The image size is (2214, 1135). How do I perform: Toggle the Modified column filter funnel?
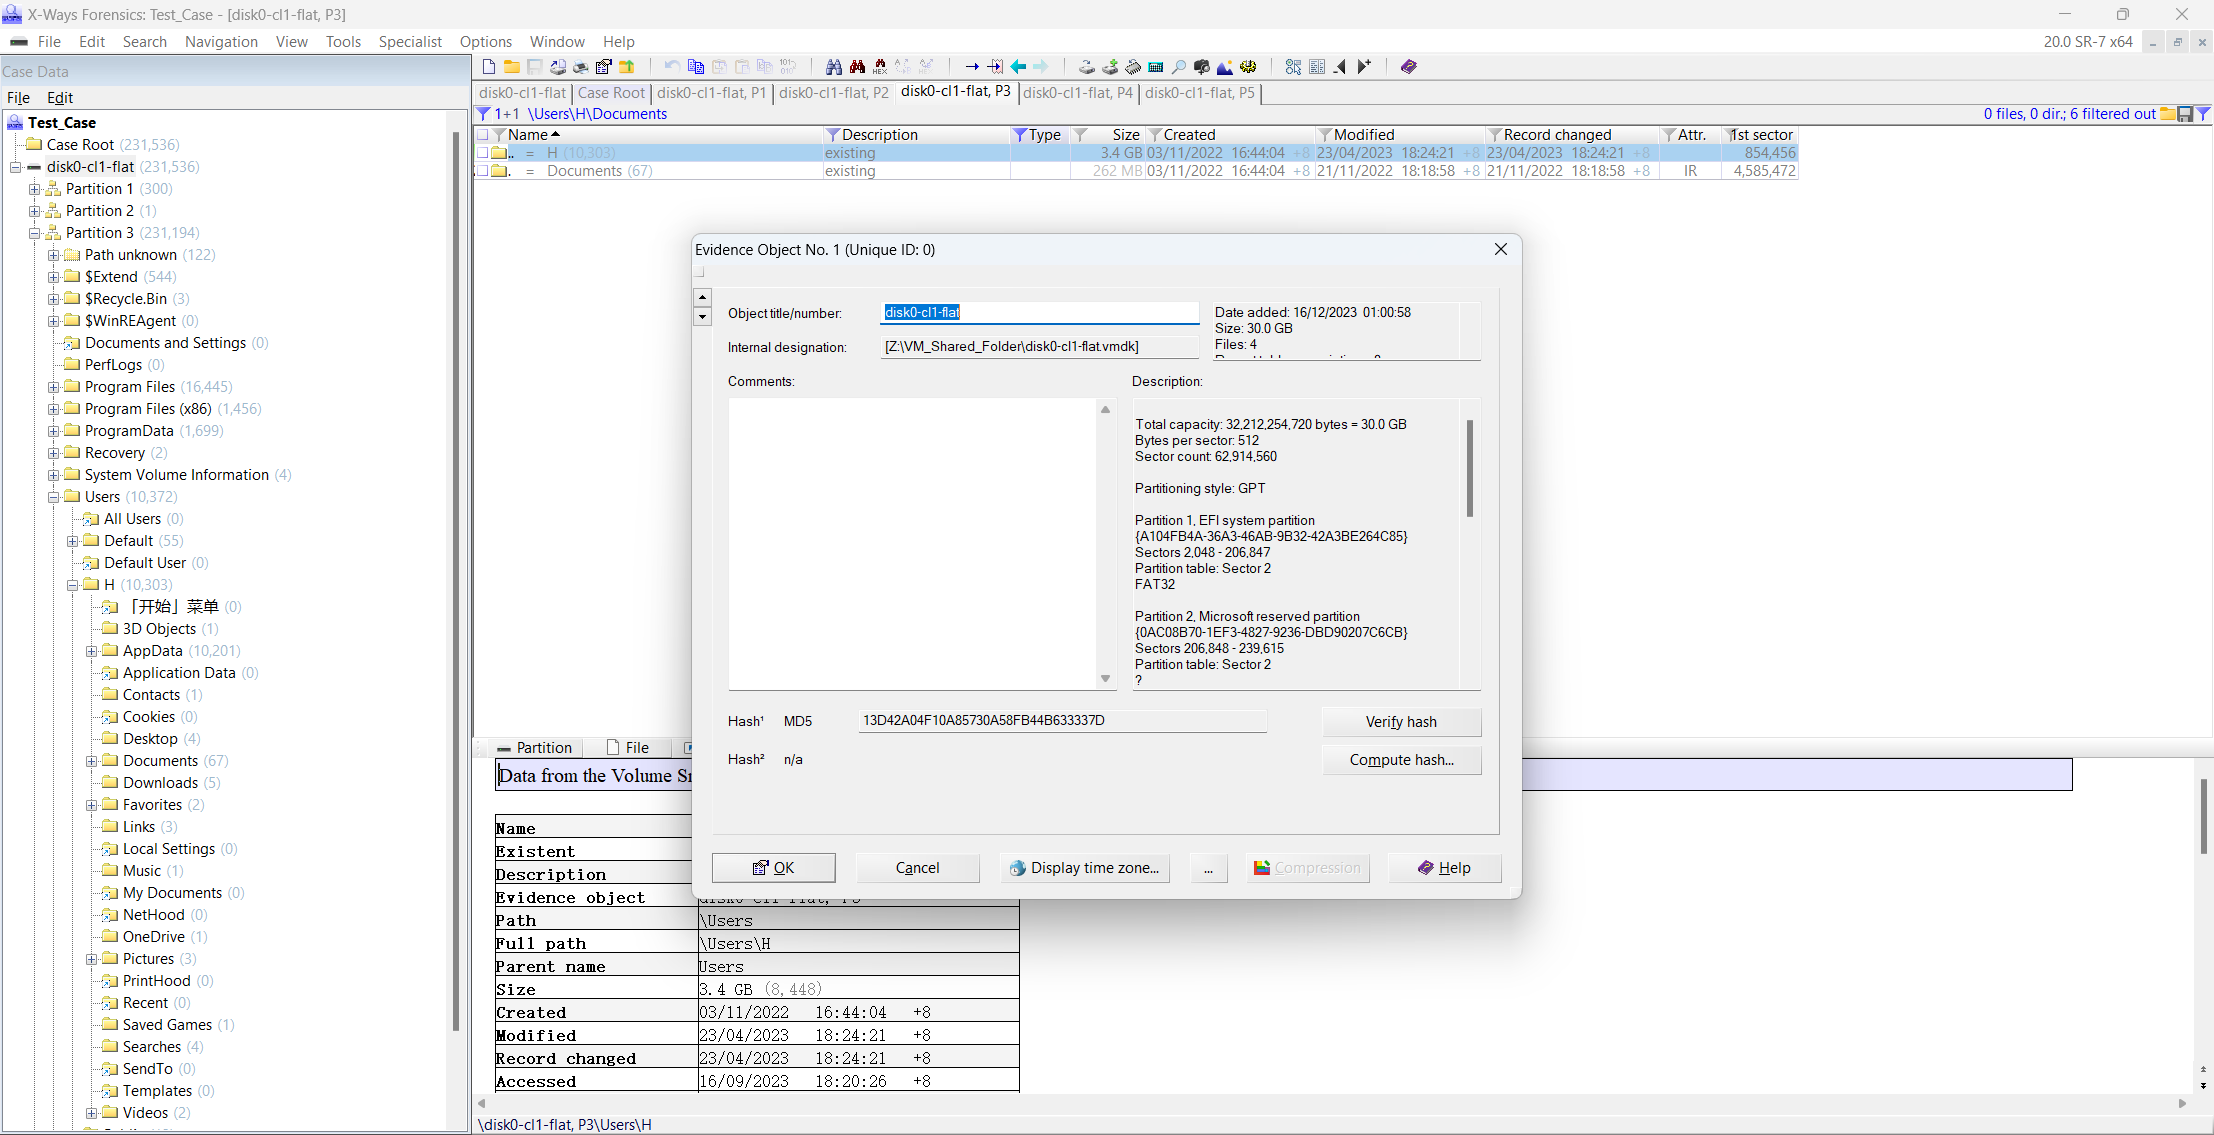[1325, 135]
